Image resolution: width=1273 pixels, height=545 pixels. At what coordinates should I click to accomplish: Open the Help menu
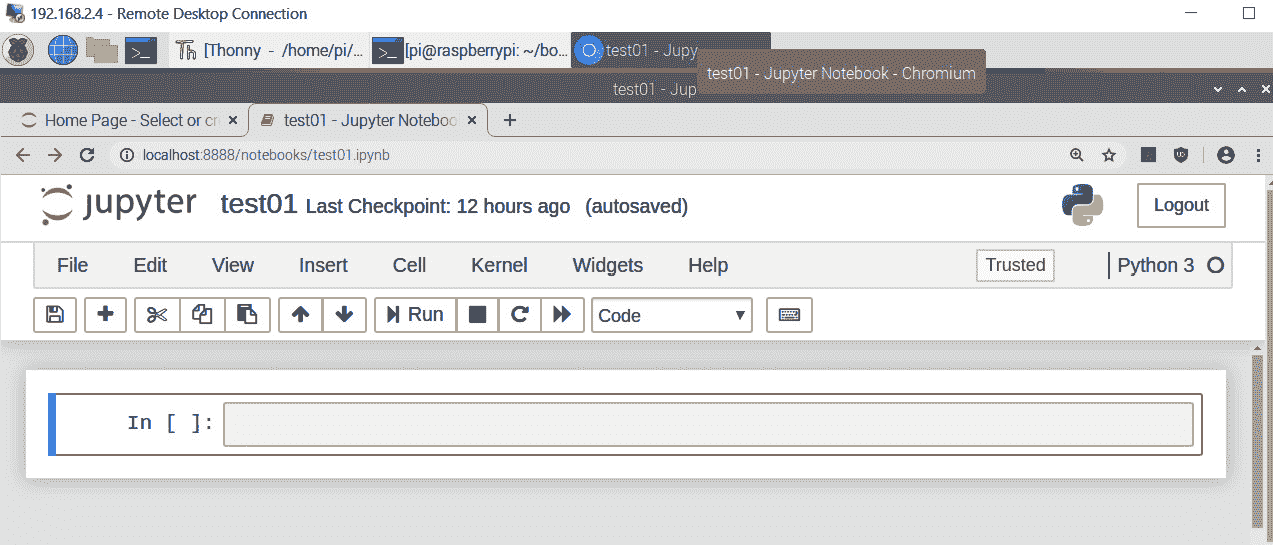[708, 265]
